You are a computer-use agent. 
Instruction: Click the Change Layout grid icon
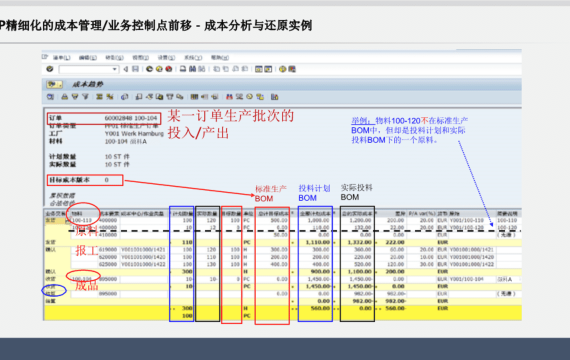pos(194,97)
